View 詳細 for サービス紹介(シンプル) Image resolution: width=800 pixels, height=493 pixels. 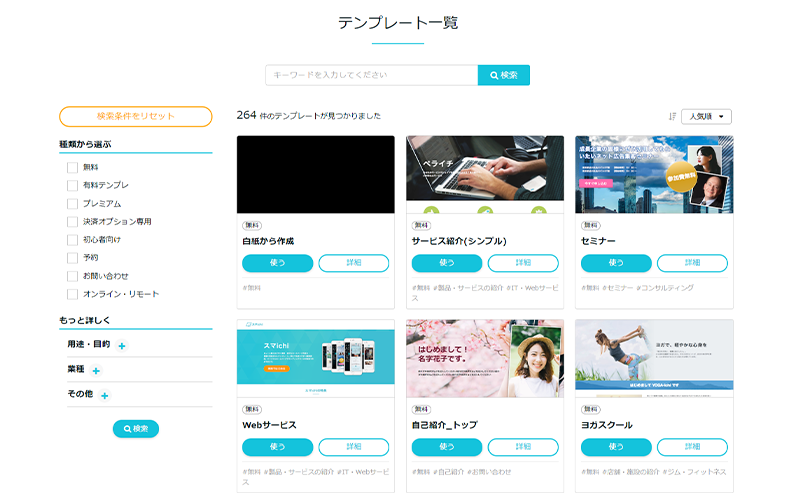(523, 263)
